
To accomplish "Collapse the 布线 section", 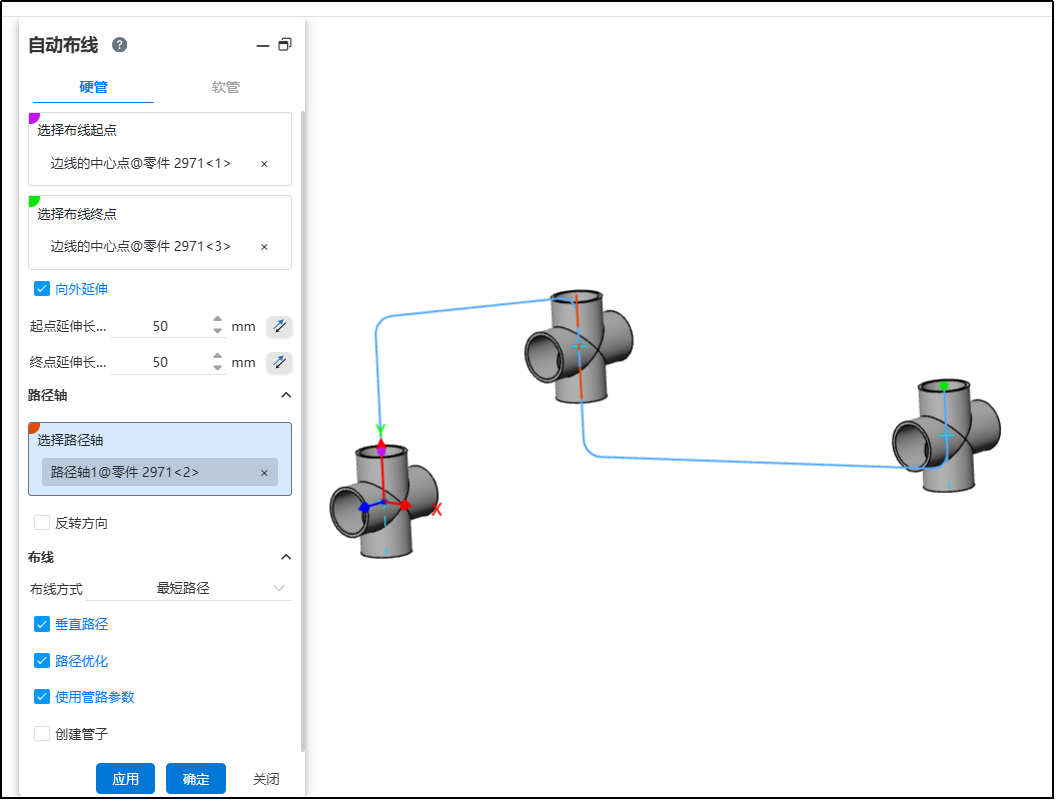I will coord(286,557).
